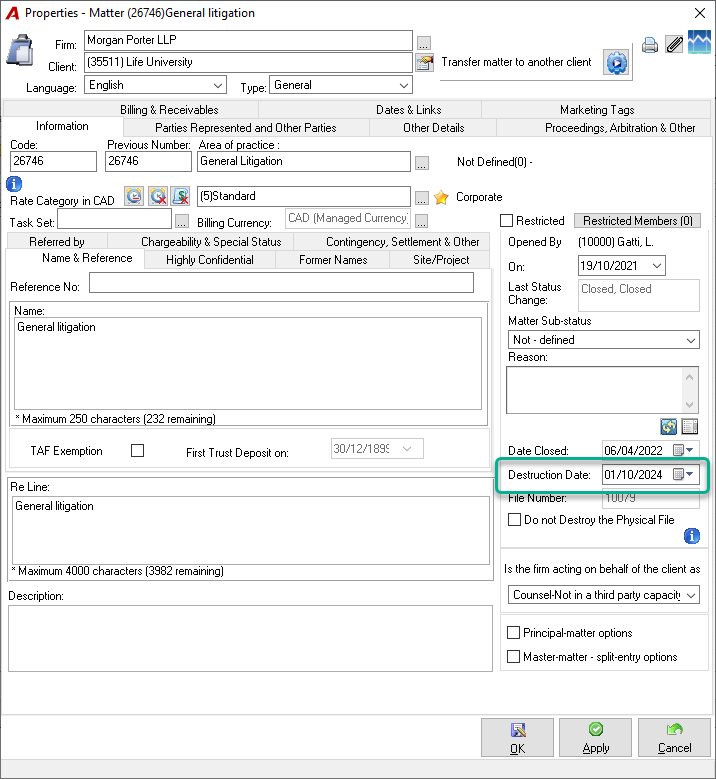Click the ellipsis beside (5)Standard rate
This screenshot has width=716, height=779.
422,198
